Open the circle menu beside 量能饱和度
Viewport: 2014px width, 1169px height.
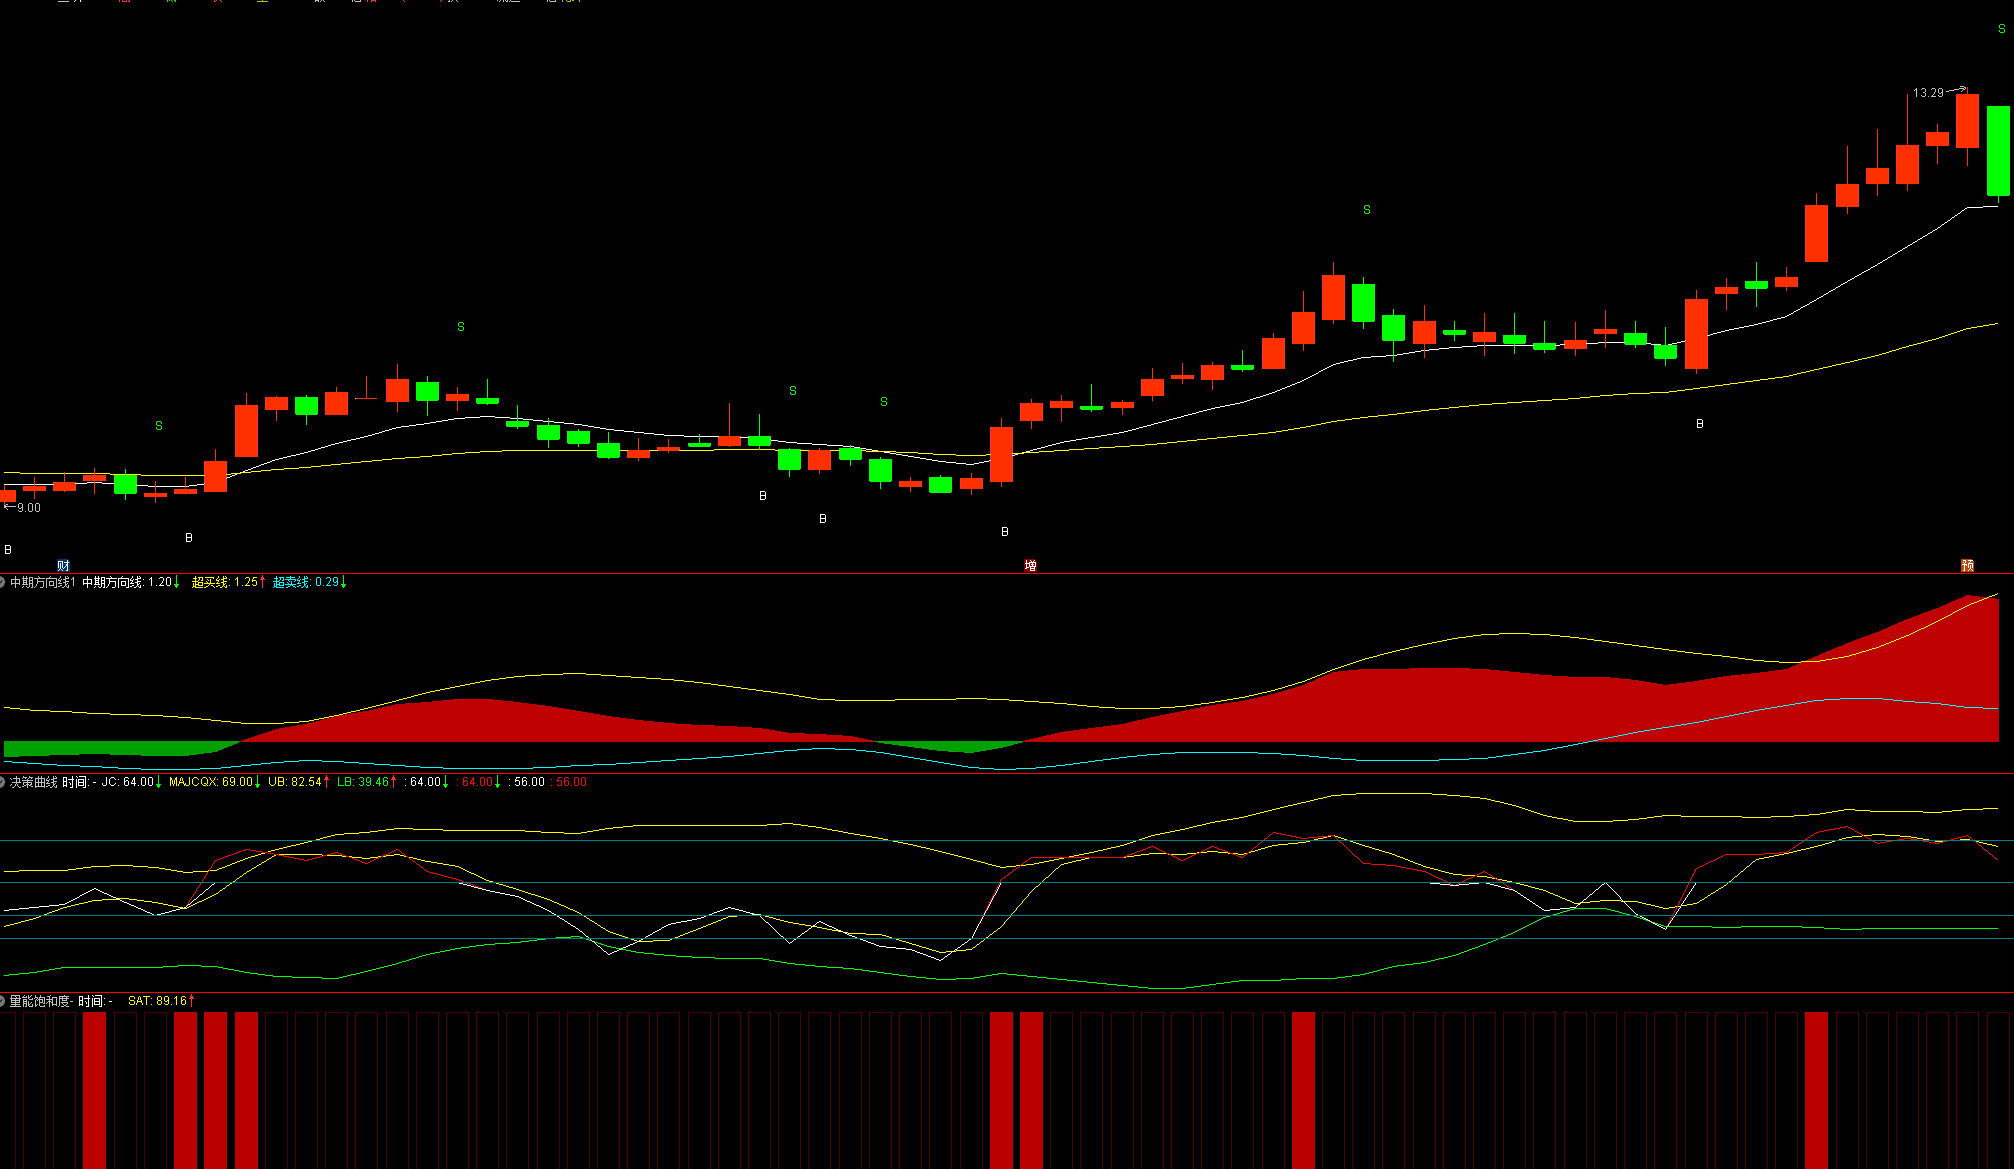point(3,1001)
